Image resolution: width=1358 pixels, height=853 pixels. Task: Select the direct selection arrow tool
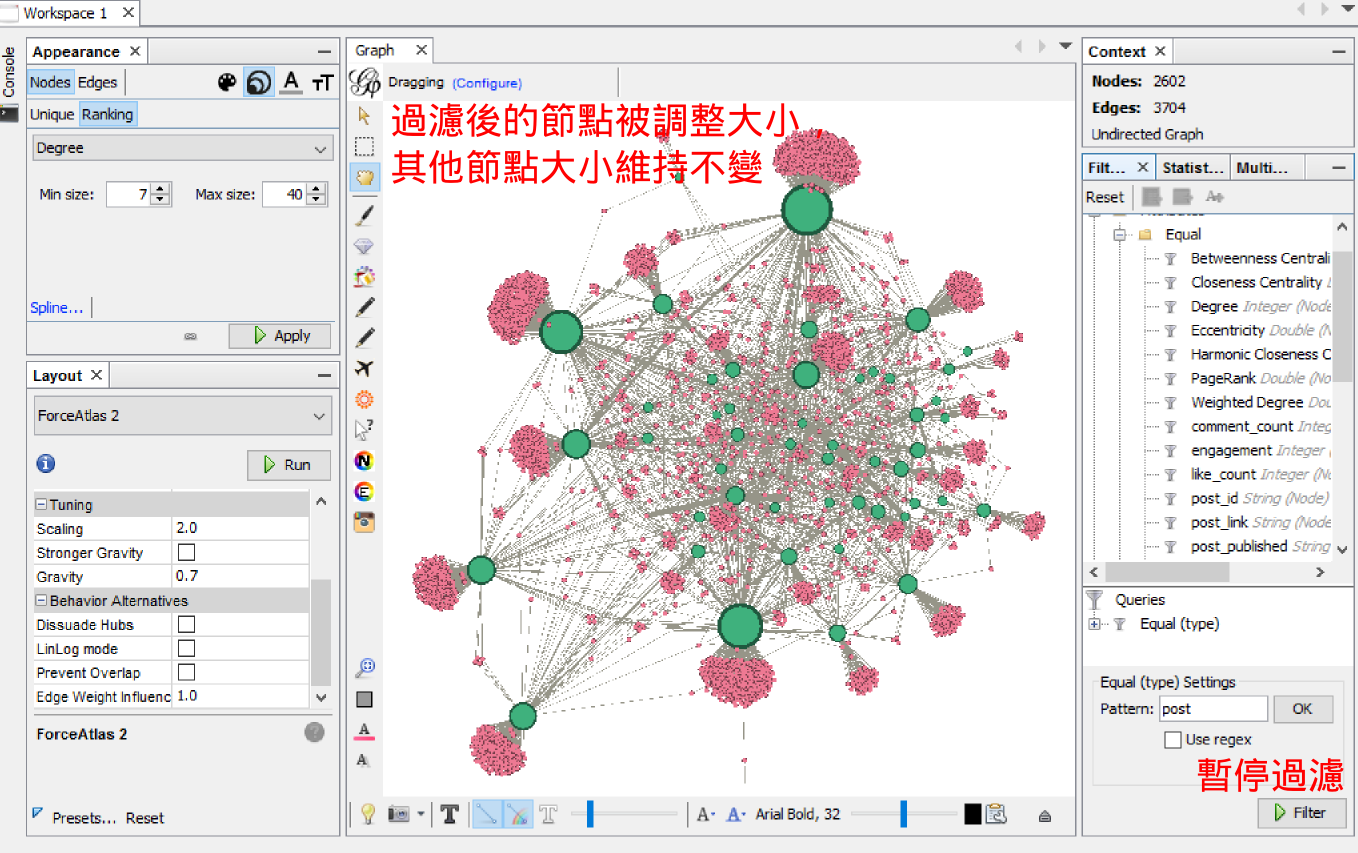[364, 116]
